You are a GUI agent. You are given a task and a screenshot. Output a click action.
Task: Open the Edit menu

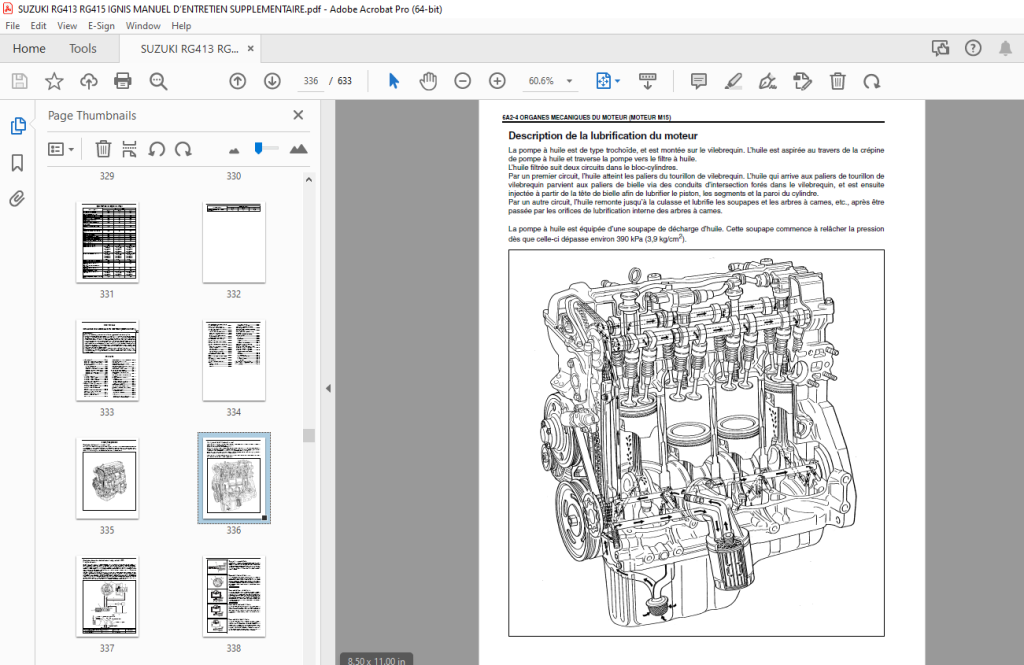(x=39, y=25)
